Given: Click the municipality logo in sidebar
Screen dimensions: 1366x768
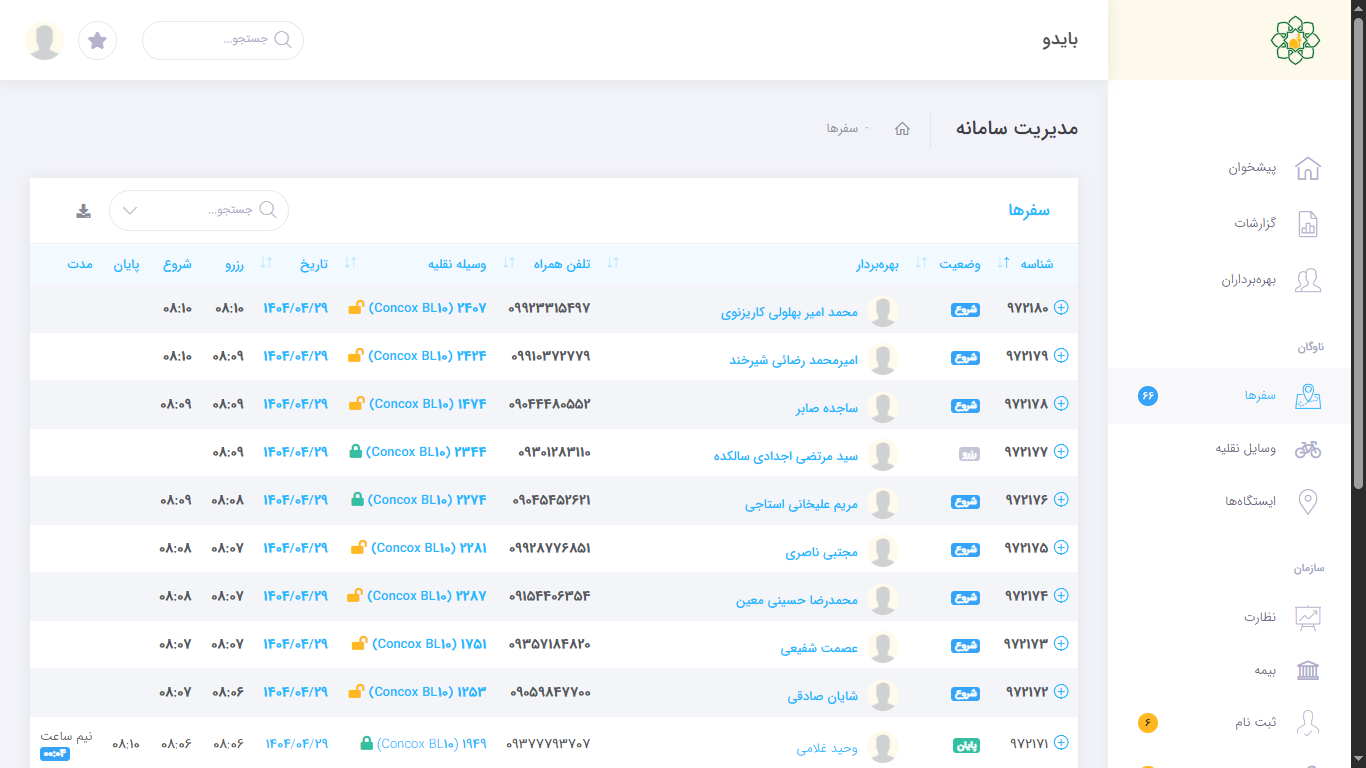Looking at the screenshot, I should point(1294,40).
